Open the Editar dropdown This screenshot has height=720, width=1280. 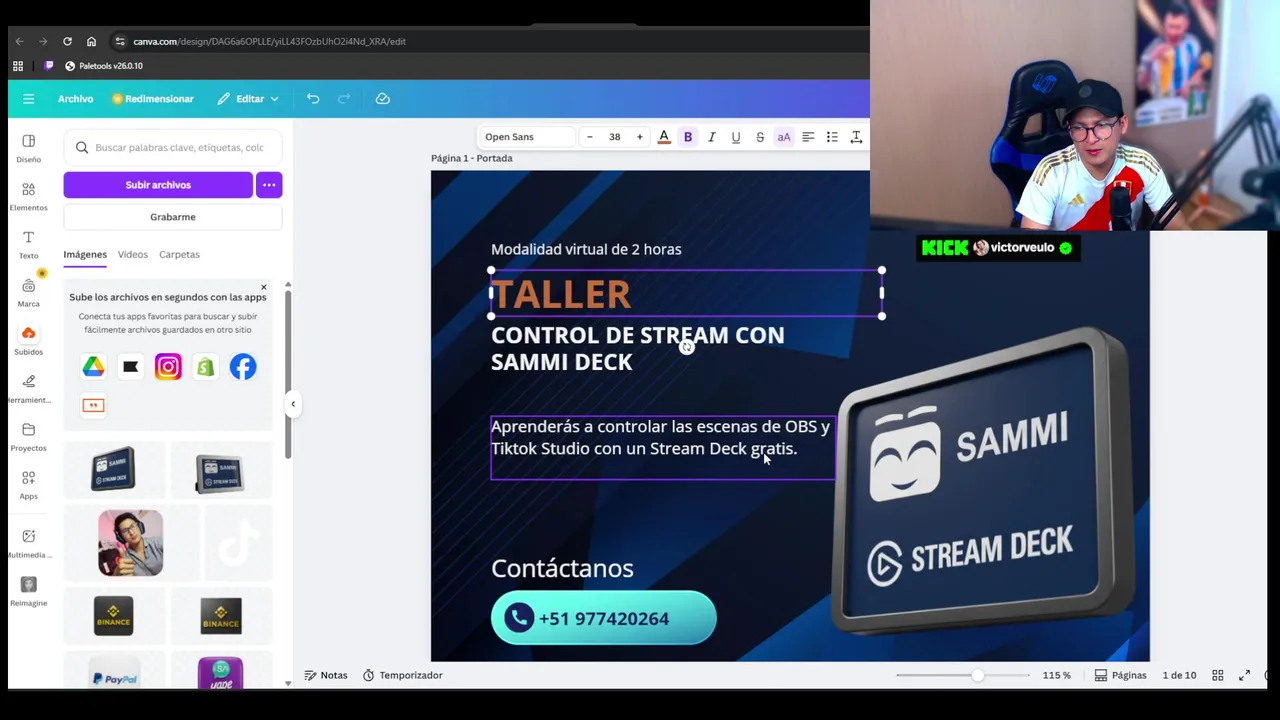[250, 99]
